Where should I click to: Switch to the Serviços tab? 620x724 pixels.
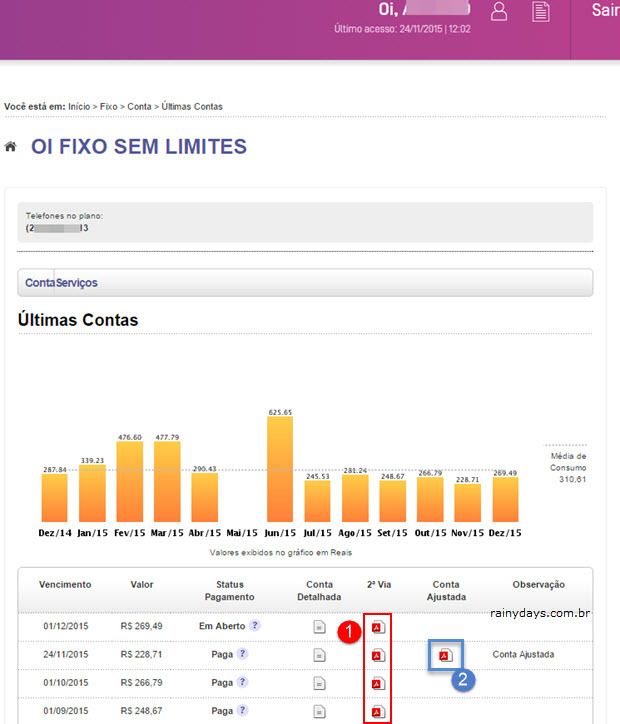click(77, 283)
